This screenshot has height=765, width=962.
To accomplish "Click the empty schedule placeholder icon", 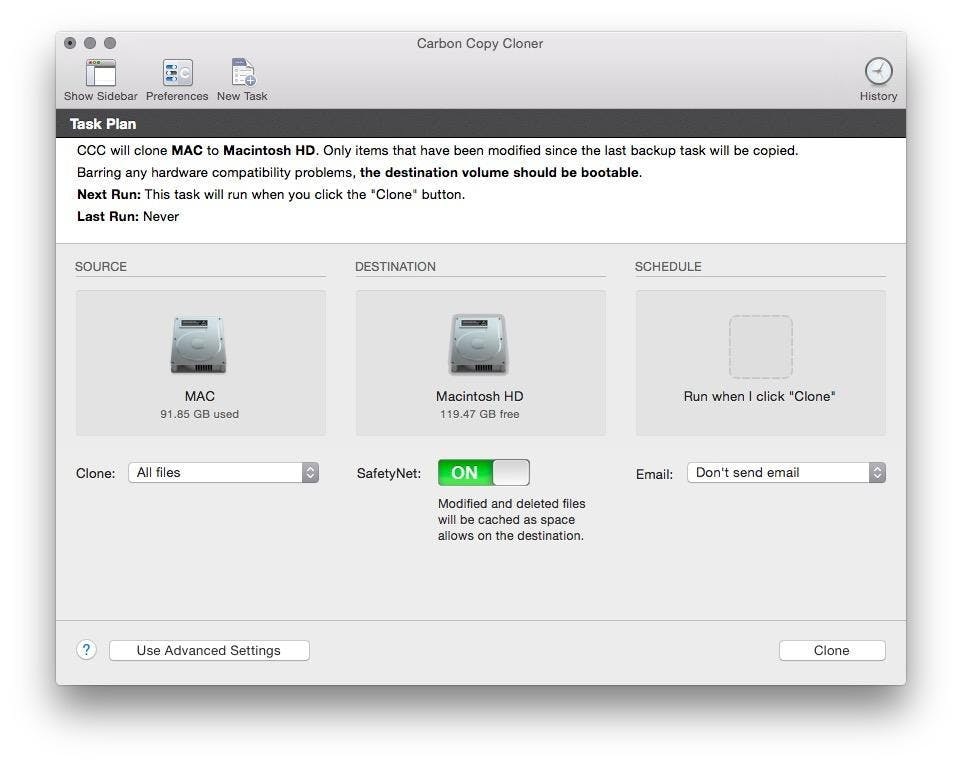I will click(x=760, y=346).
